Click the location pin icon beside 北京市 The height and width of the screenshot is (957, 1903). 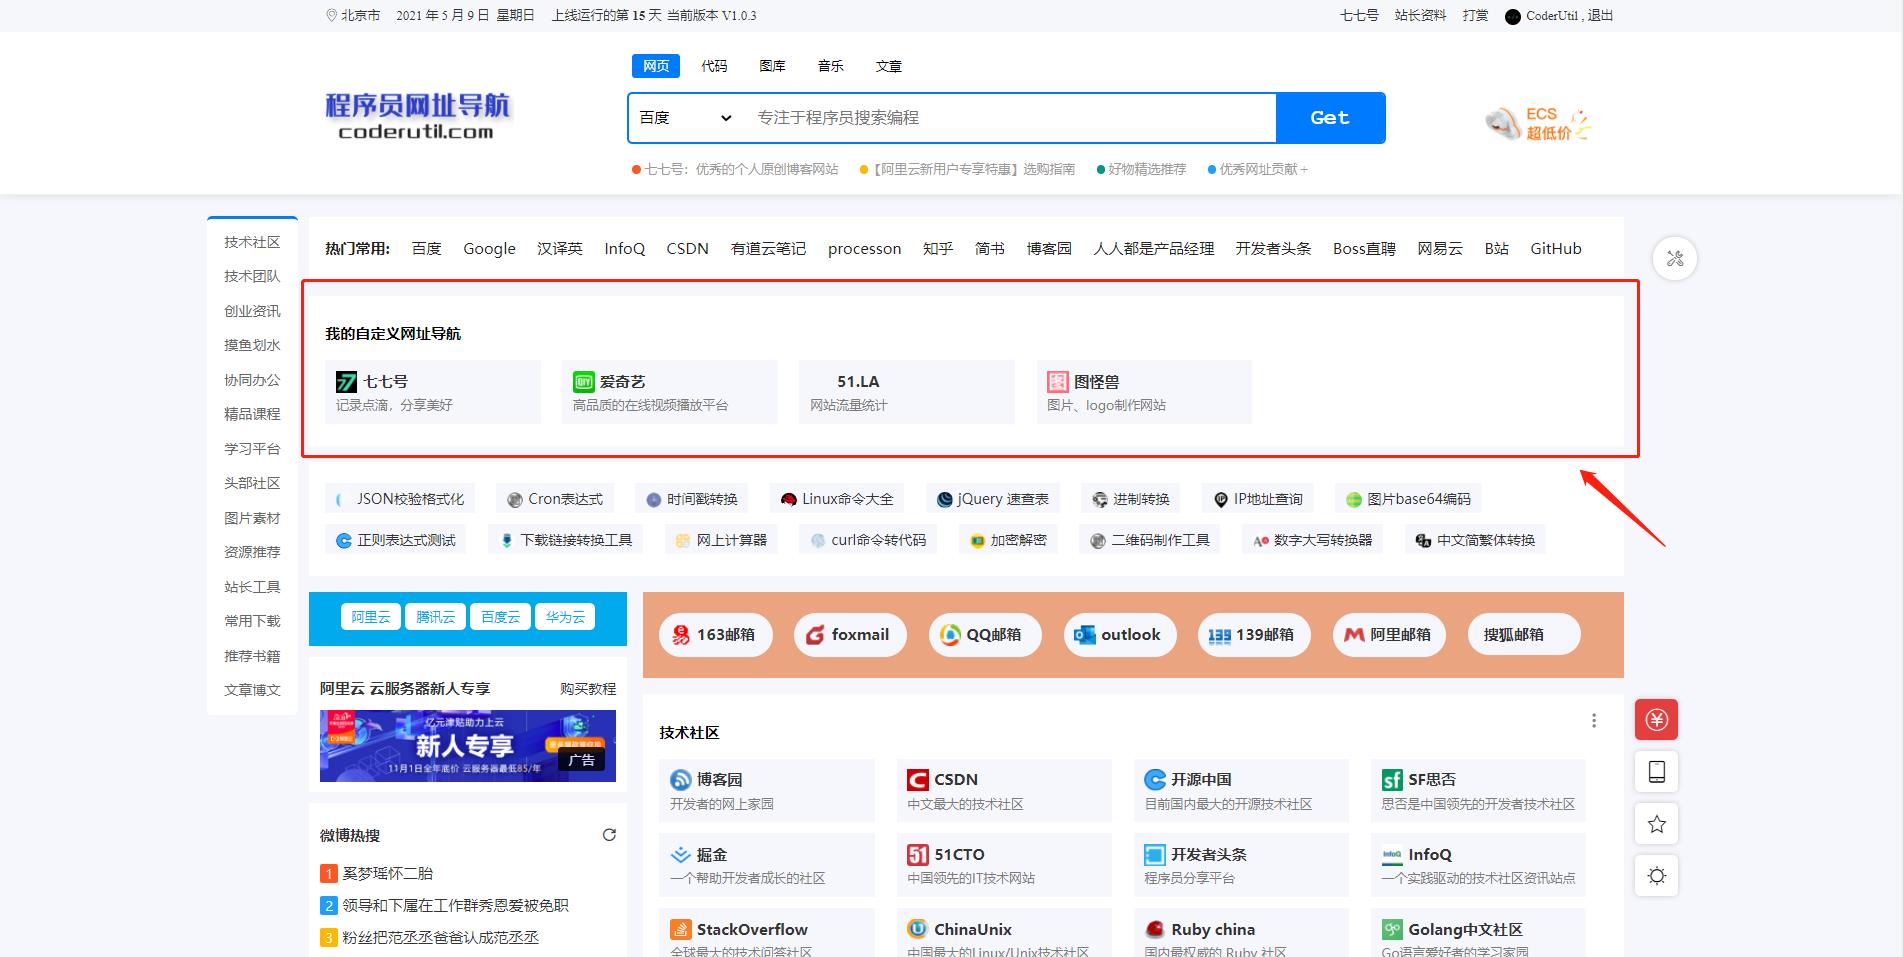click(332, 15)
